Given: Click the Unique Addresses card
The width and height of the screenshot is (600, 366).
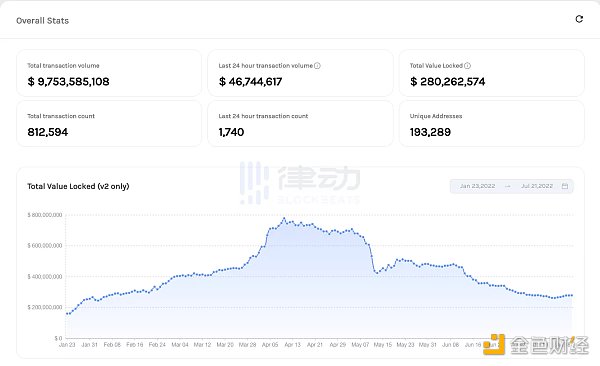Looking at the screenshot, I should tap(492, 124).
